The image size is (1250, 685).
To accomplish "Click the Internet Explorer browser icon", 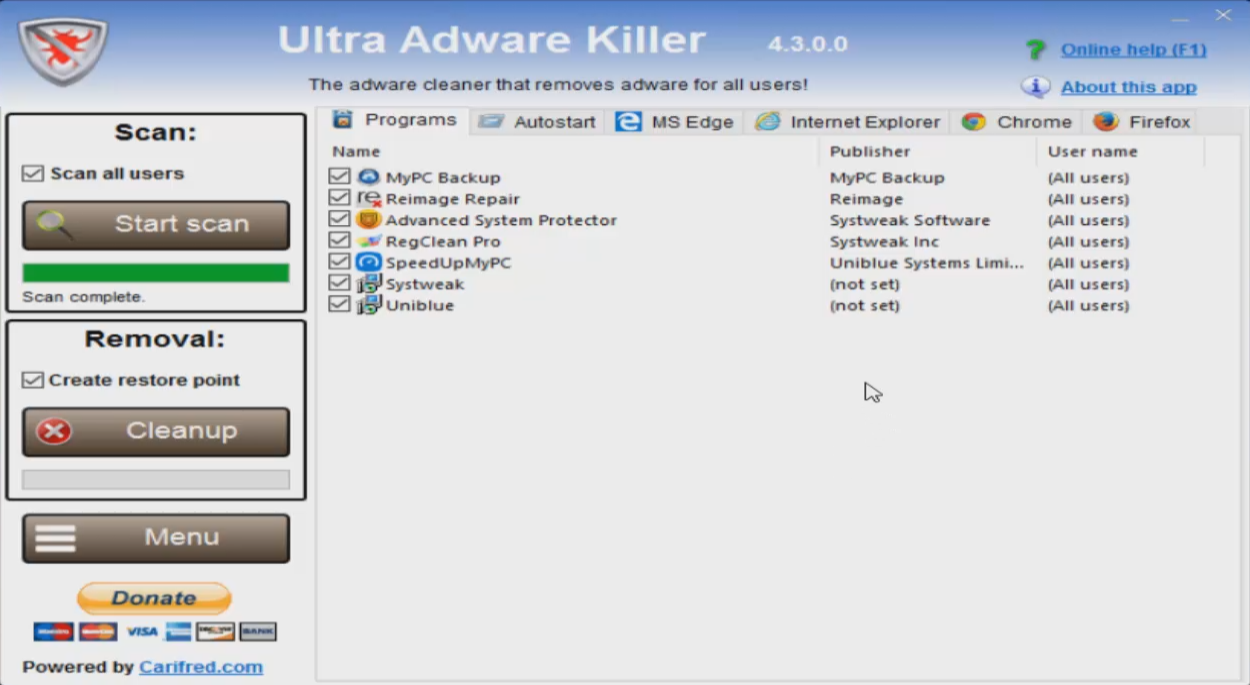I will 767,122.
